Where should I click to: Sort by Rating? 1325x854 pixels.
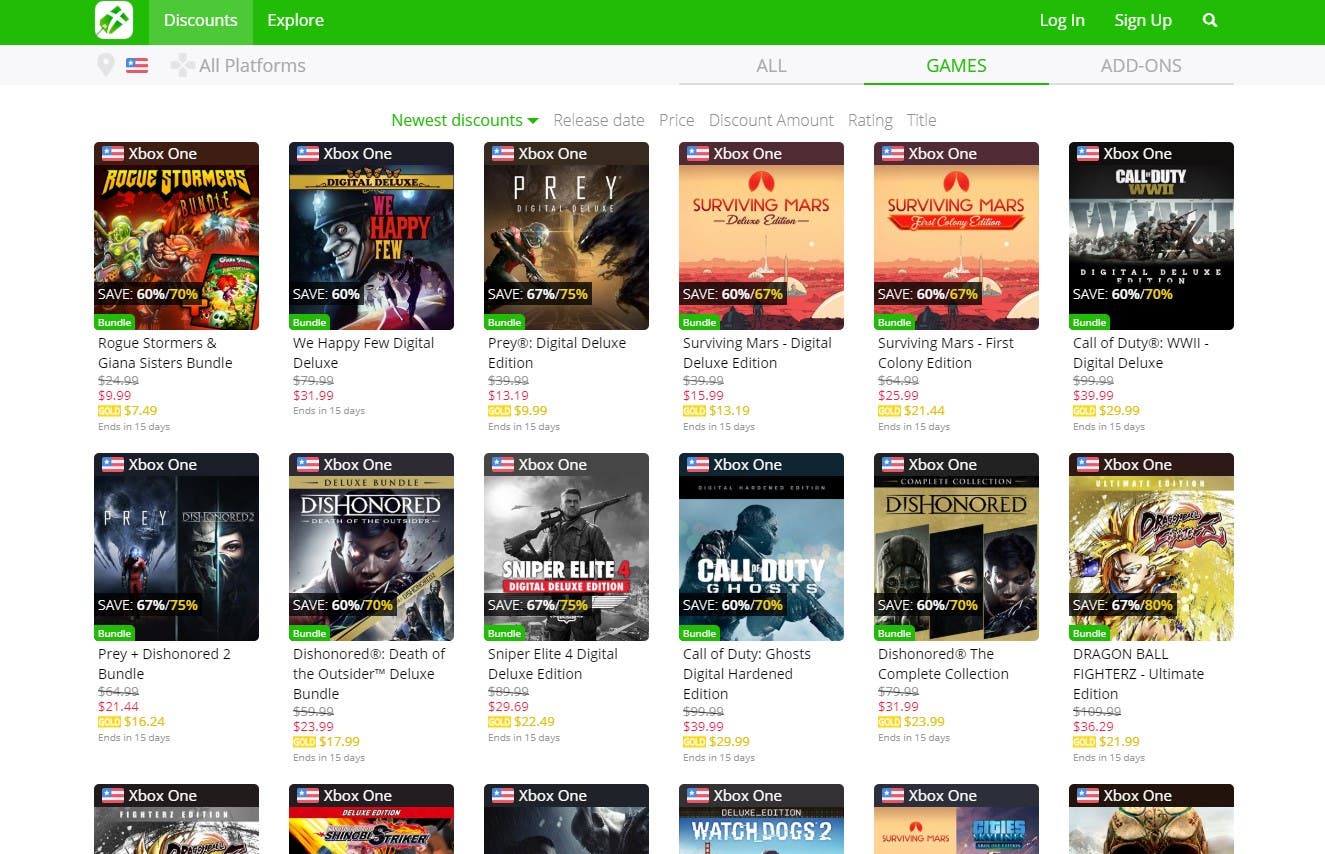[870, 120]
